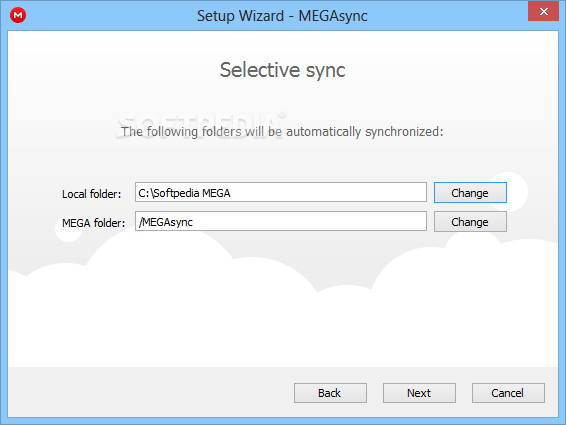Select the 'Selective sync' heading text

tap(283, 70)
